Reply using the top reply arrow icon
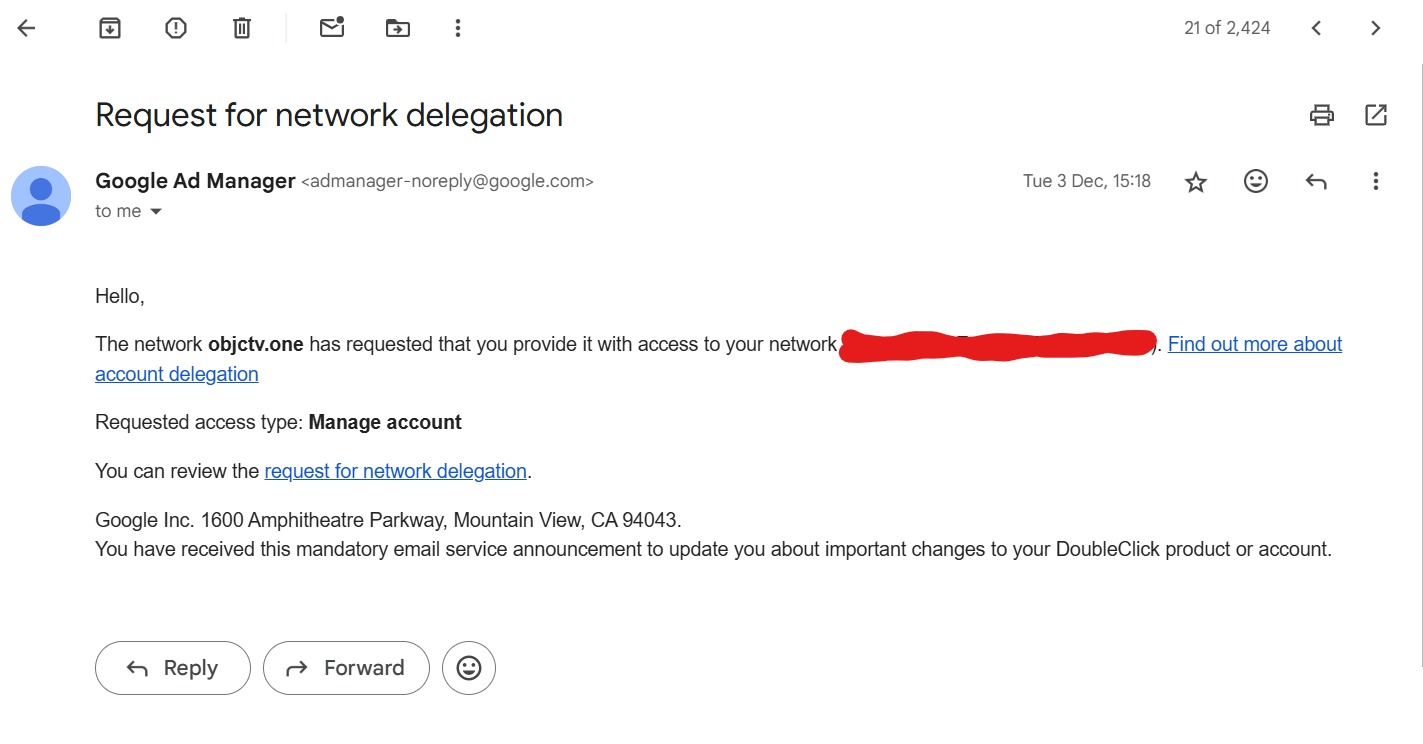This screenshot has height=744, width=1423. [x=1316, y=181]
